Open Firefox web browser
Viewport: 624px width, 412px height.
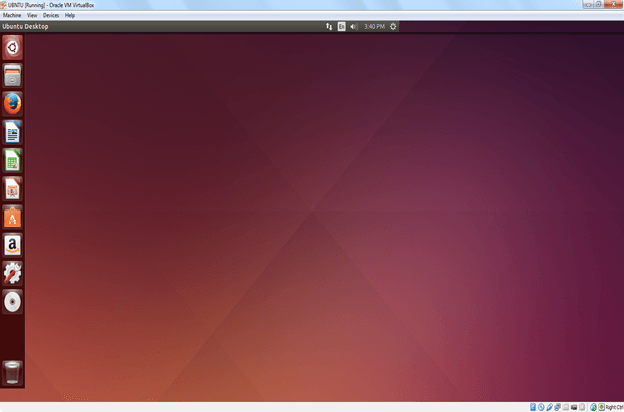click(12, 103)
